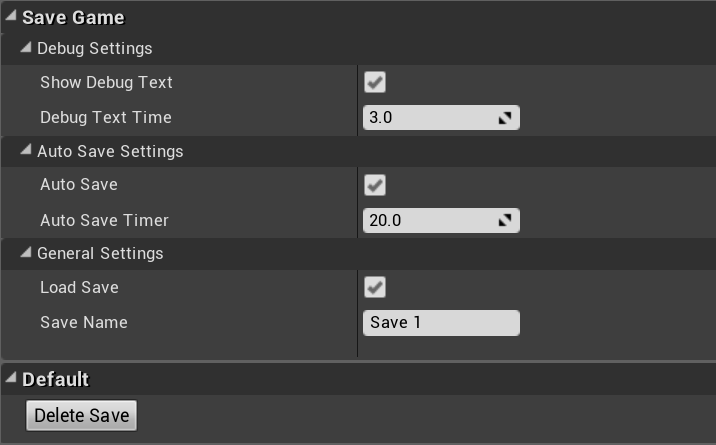Image resolution: width=716 pixels, height=445 pixels.
Task: Collapse the Auto Save Settings section
Action: tap(26, 151)
